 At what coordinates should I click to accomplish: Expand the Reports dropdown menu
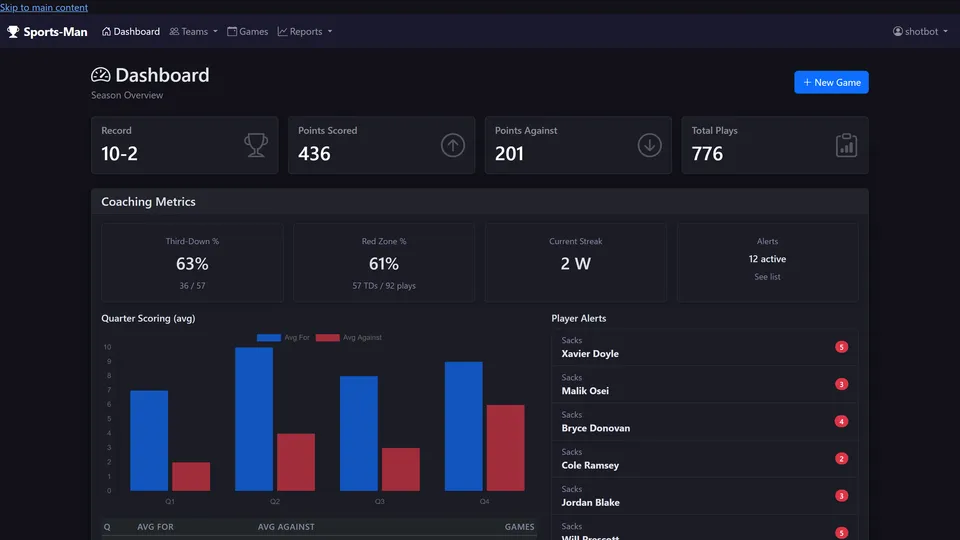[x=305, y=31]
